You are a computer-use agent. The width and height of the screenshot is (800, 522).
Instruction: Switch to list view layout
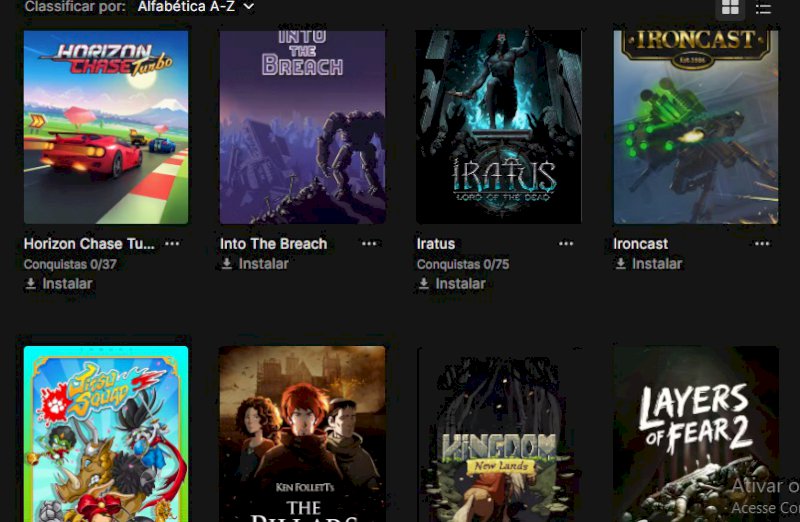763,8
